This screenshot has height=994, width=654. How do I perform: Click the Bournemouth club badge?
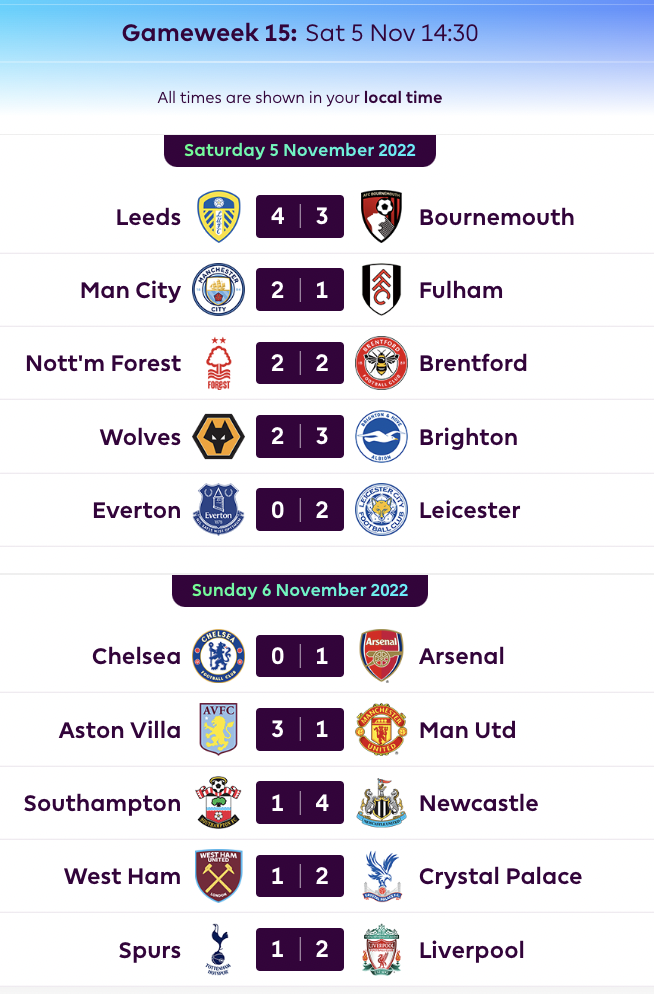[x=381, y=216]
